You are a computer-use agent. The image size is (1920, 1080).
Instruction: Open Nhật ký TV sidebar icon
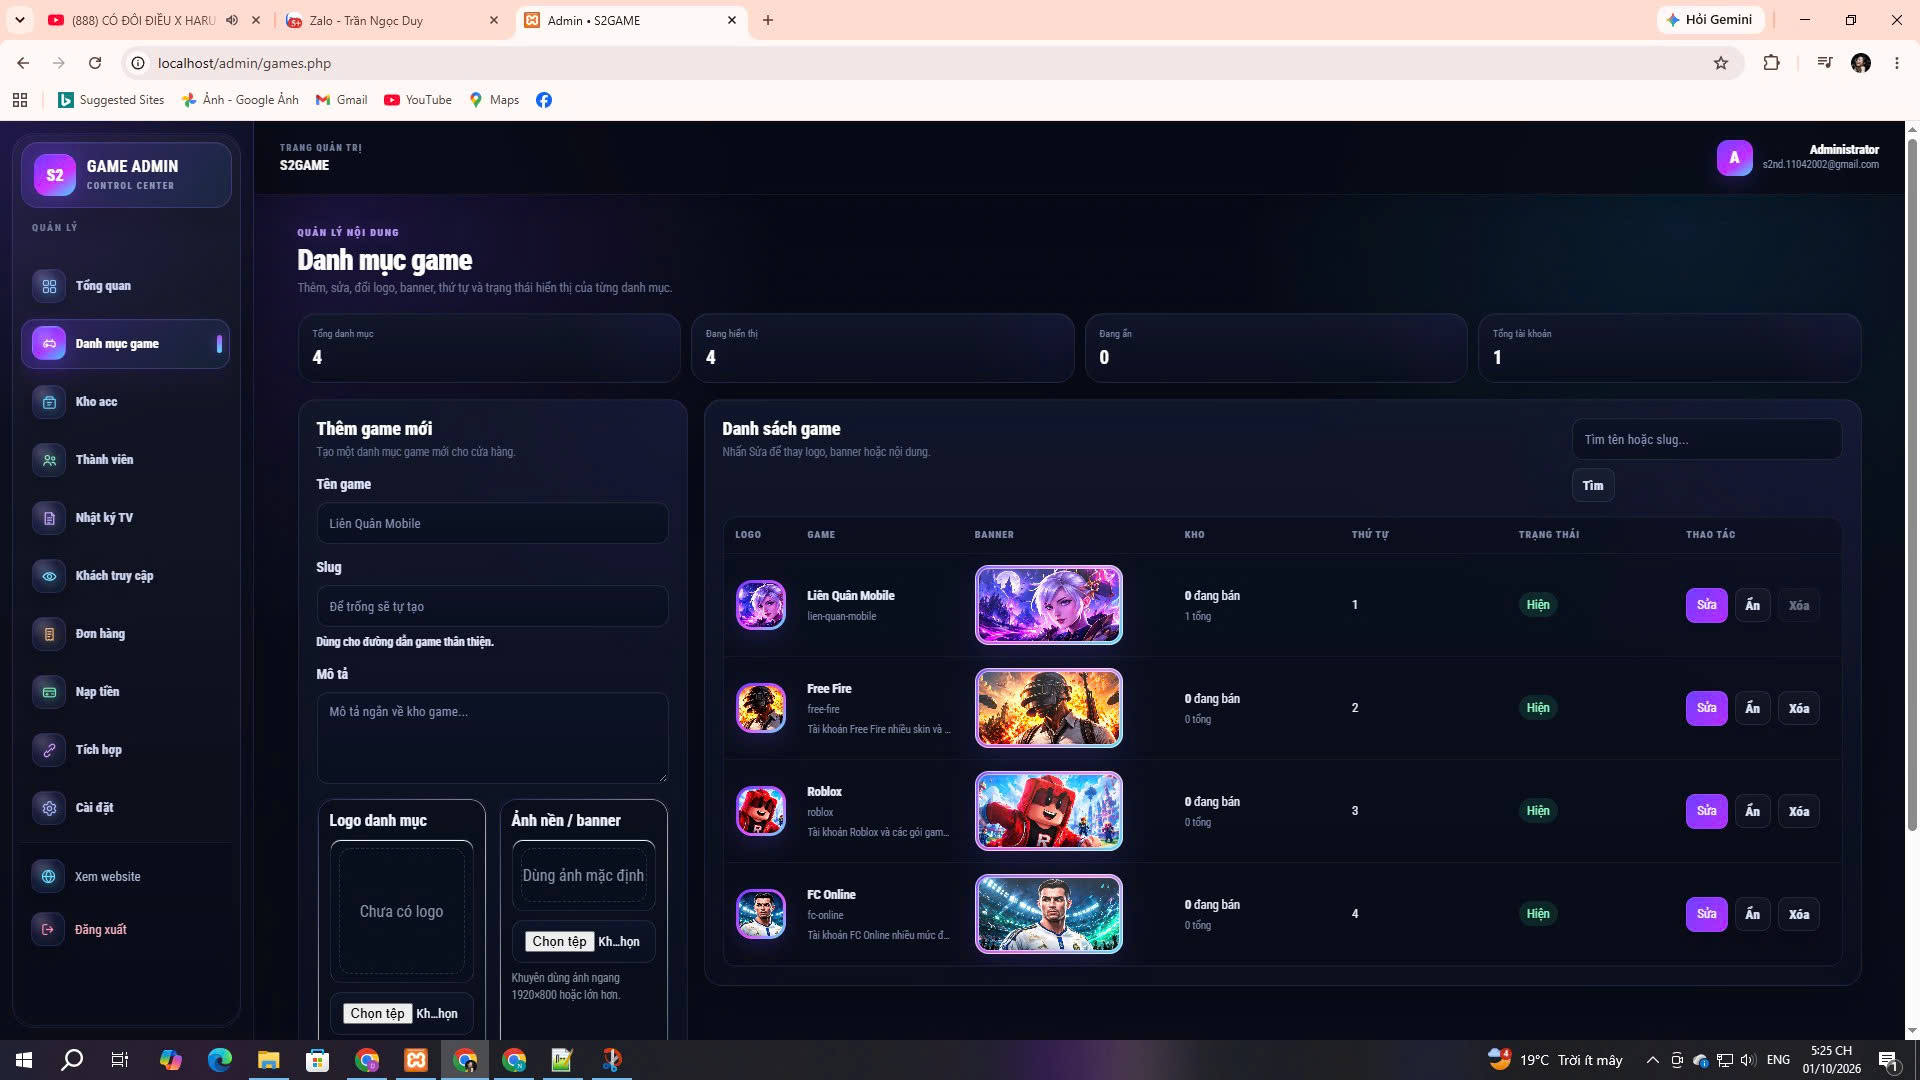click(49, 518)
